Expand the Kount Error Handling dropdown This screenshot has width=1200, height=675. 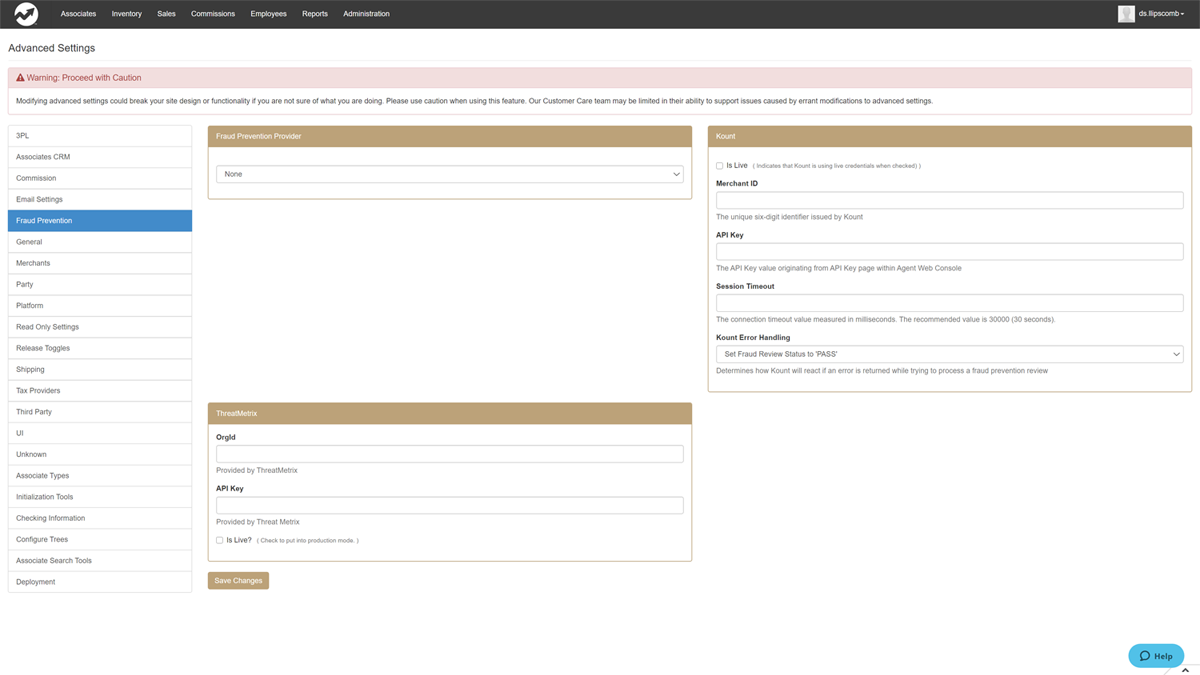click(x=949, y=354)
